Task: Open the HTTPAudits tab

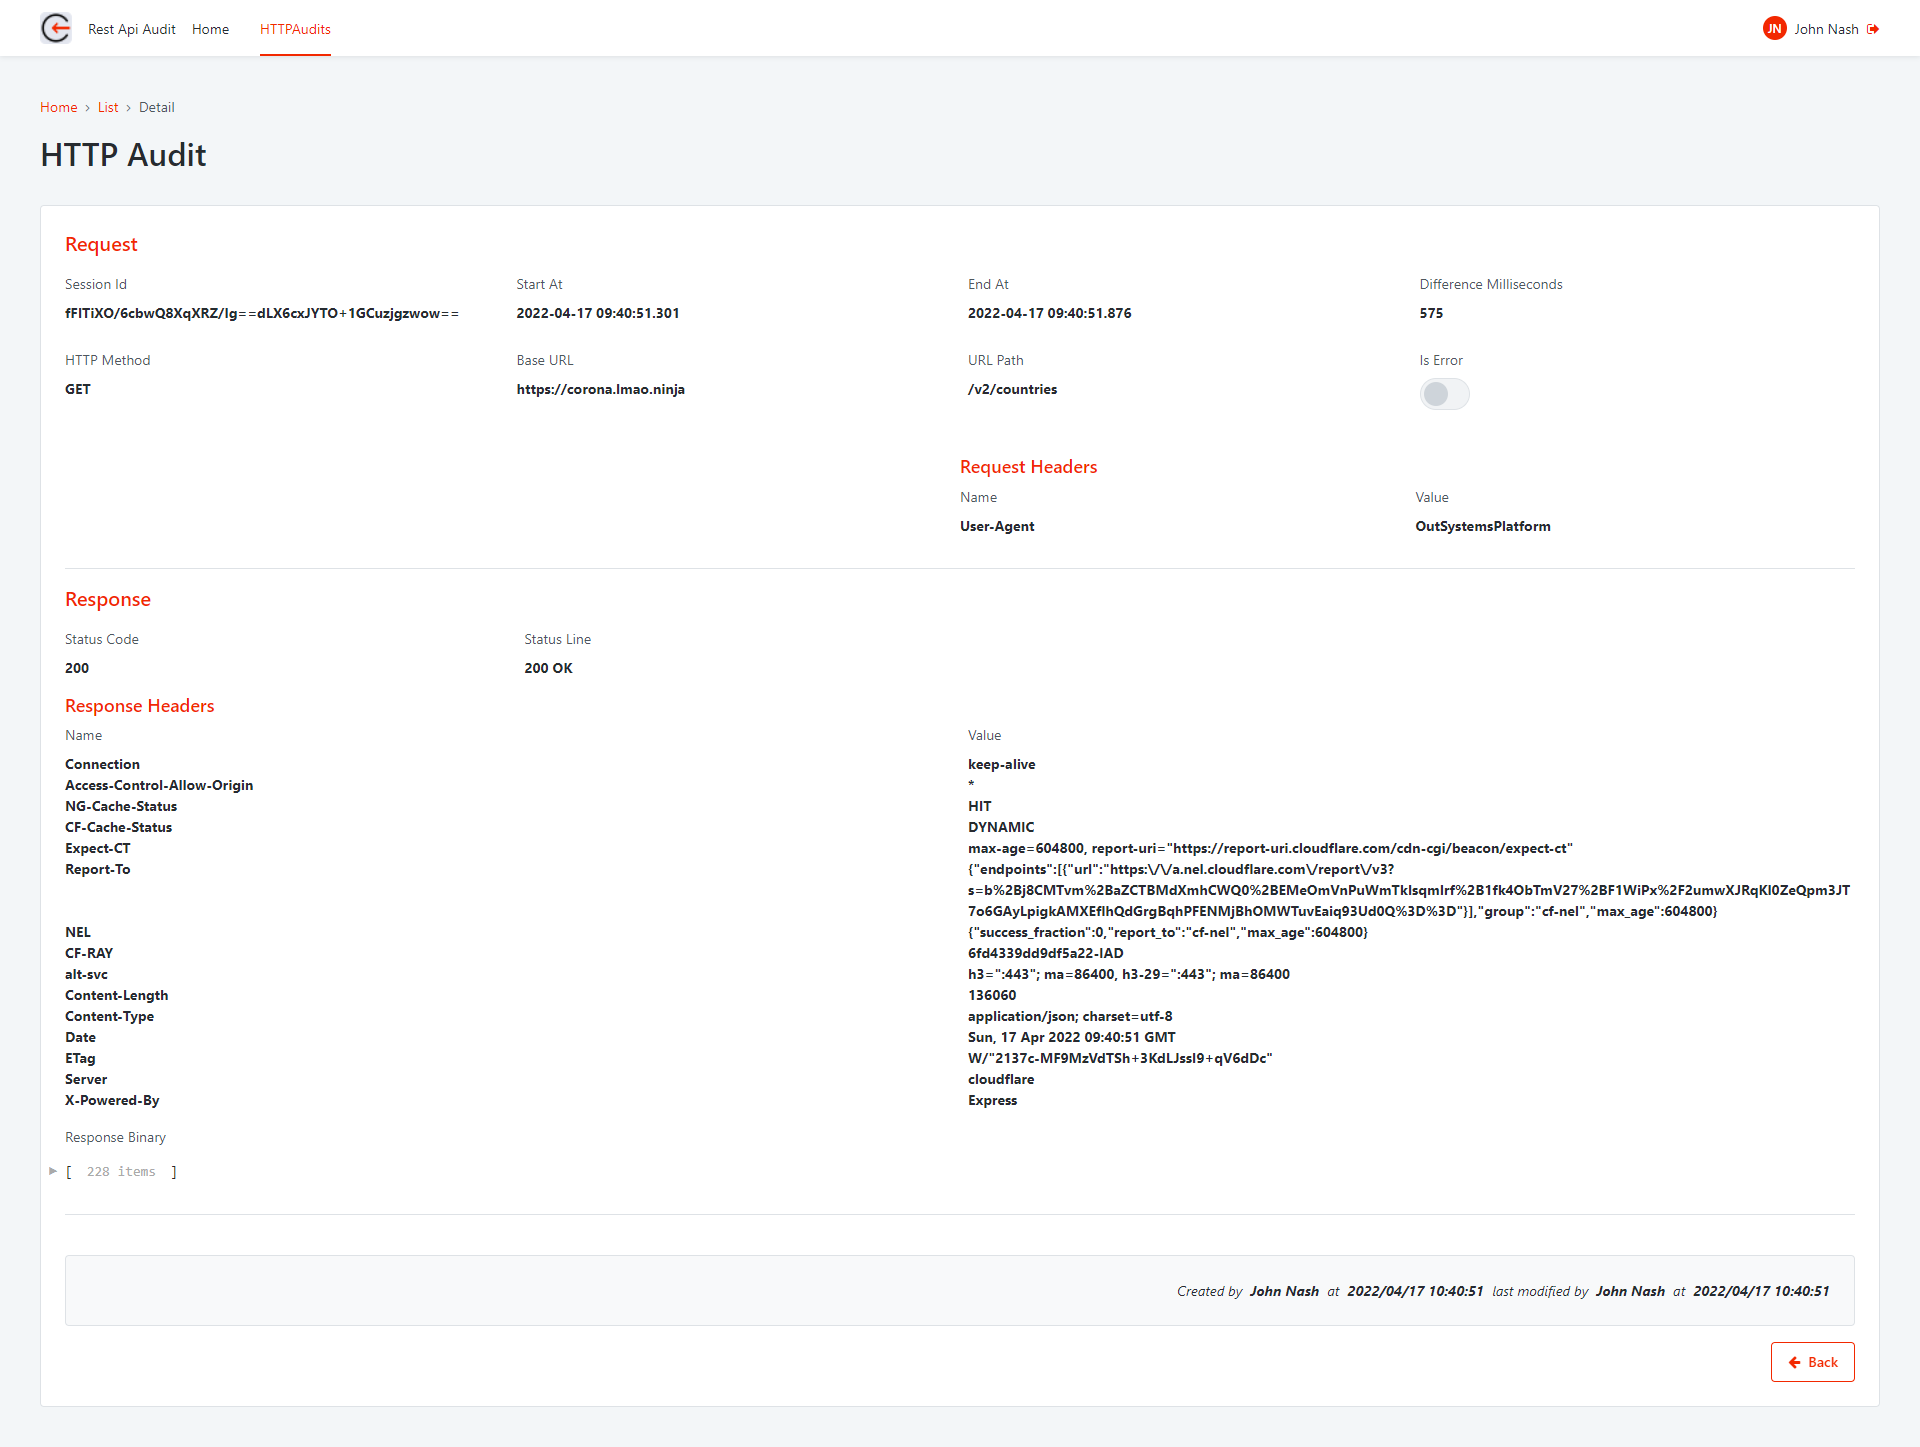Action: [295, 29]
